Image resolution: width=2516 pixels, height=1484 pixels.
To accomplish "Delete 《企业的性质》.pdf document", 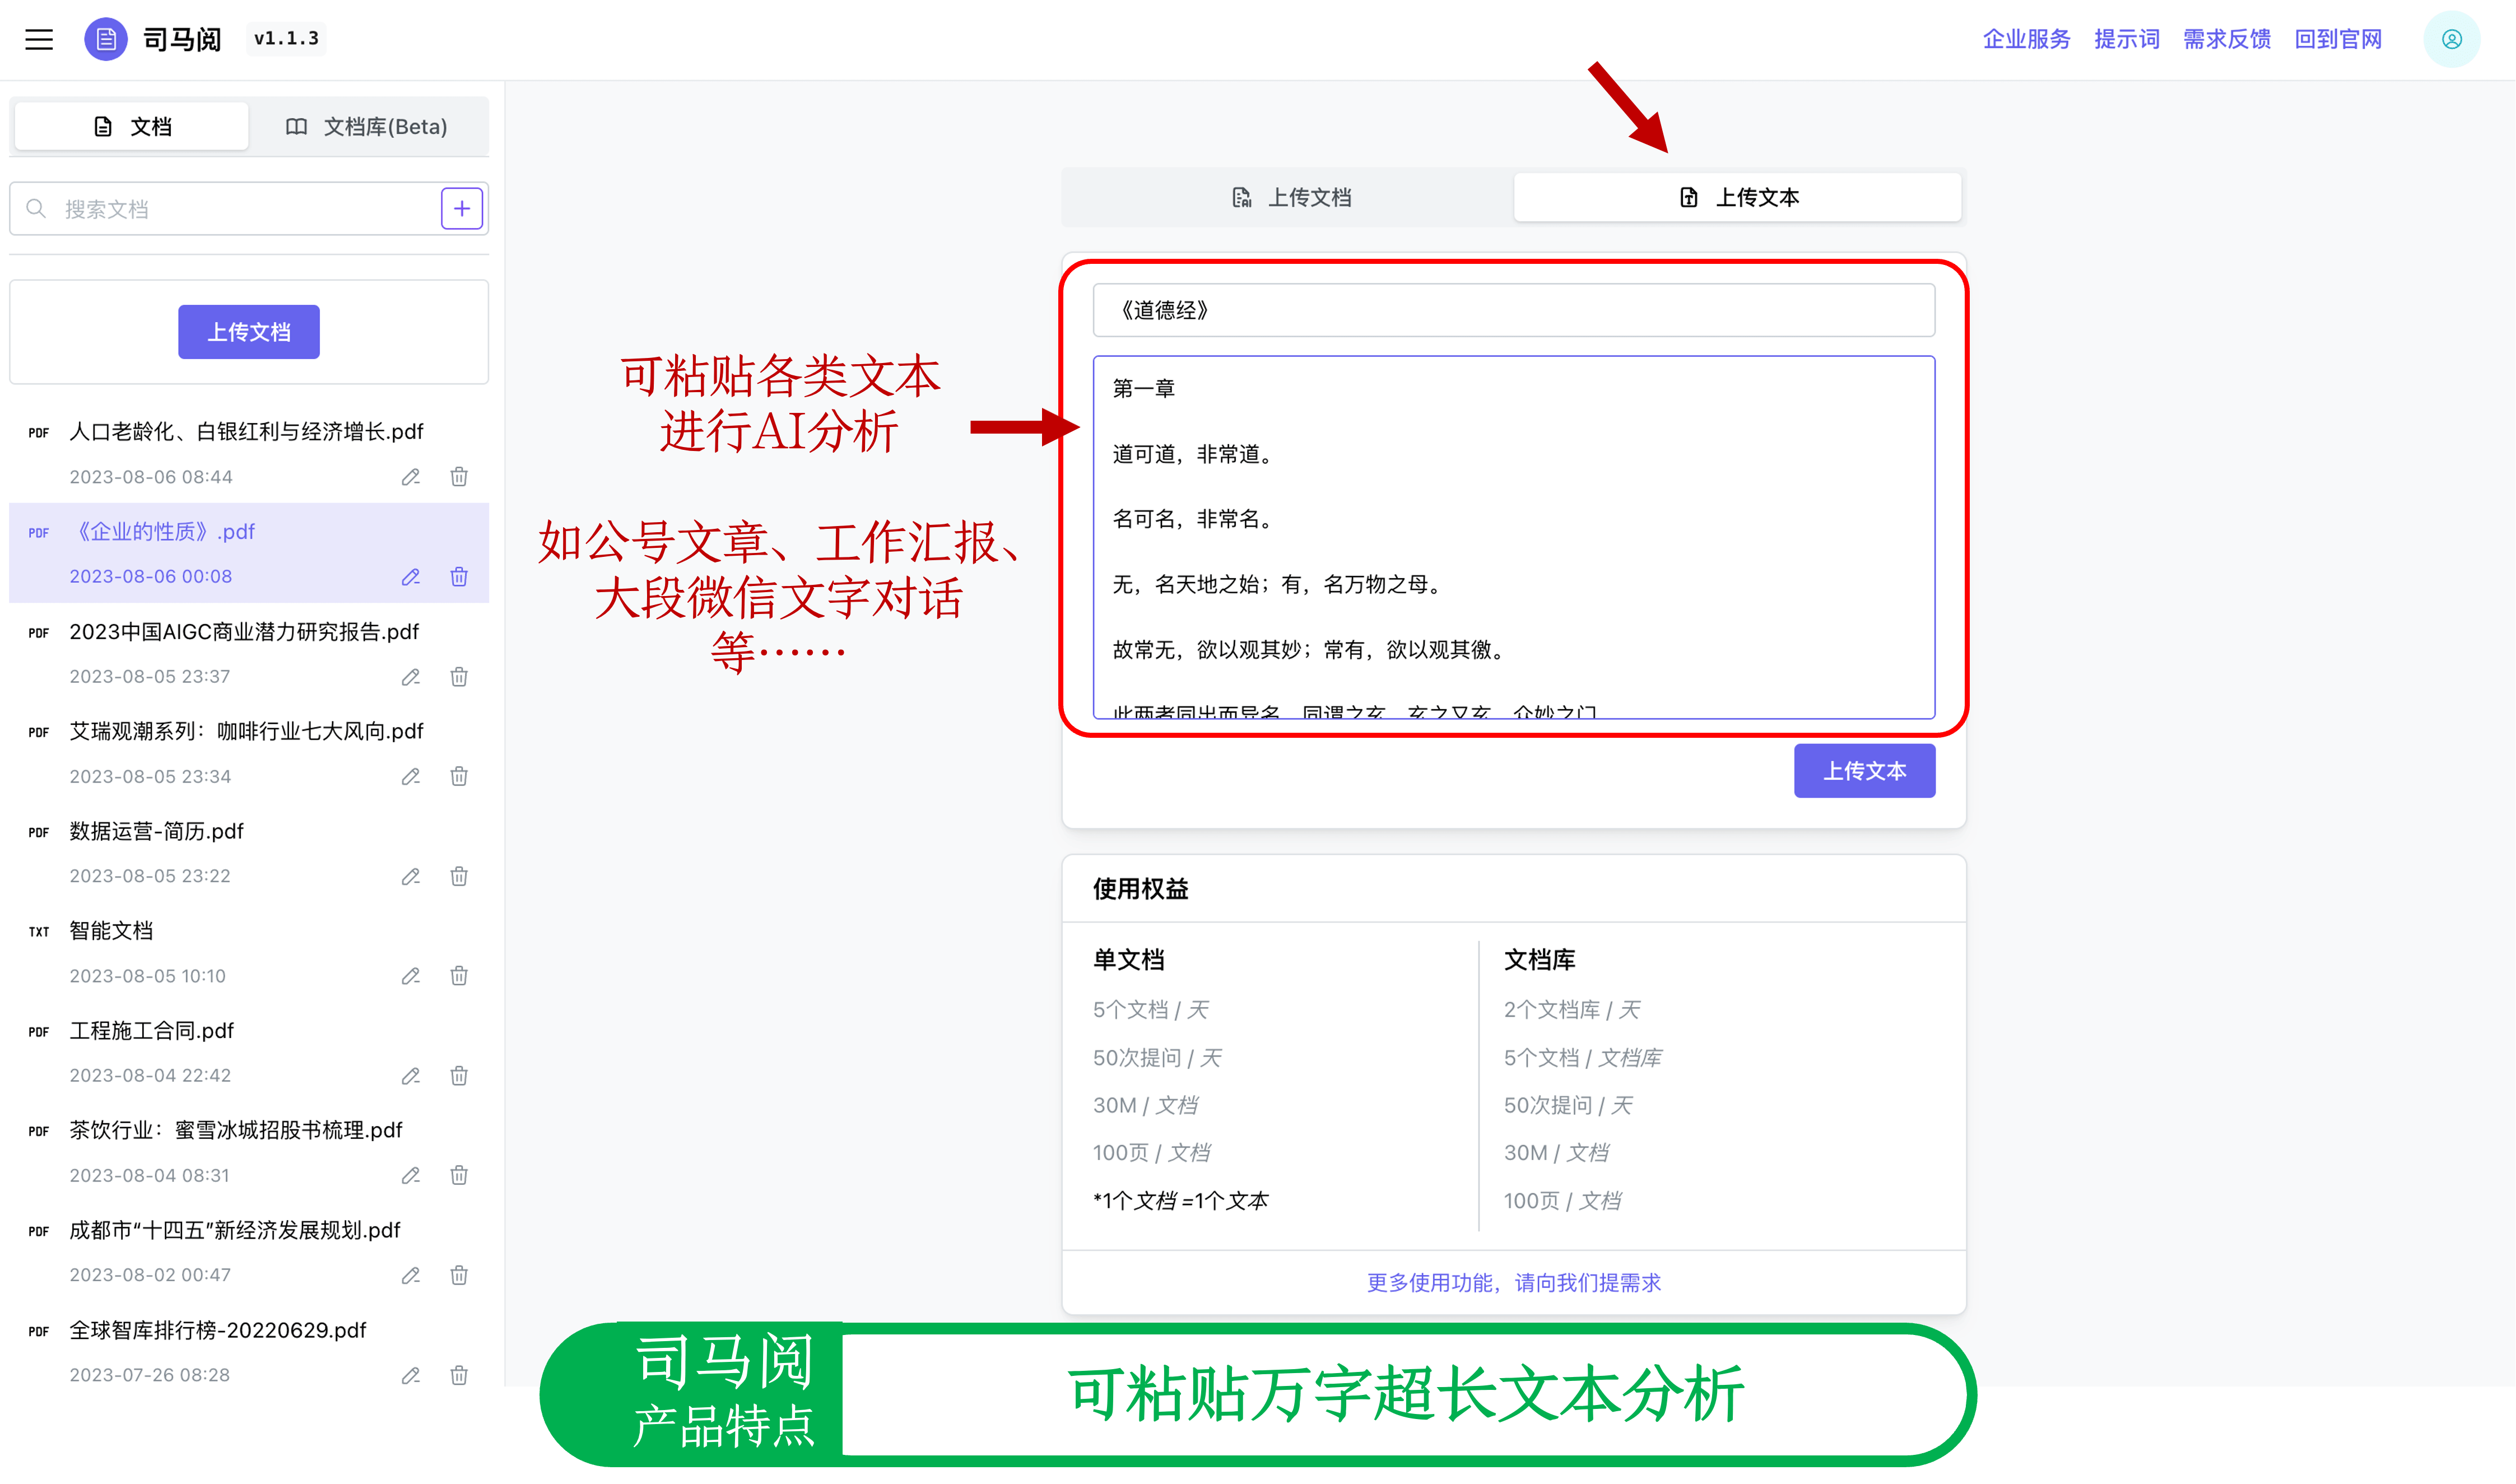I will [x=459, y=577].
